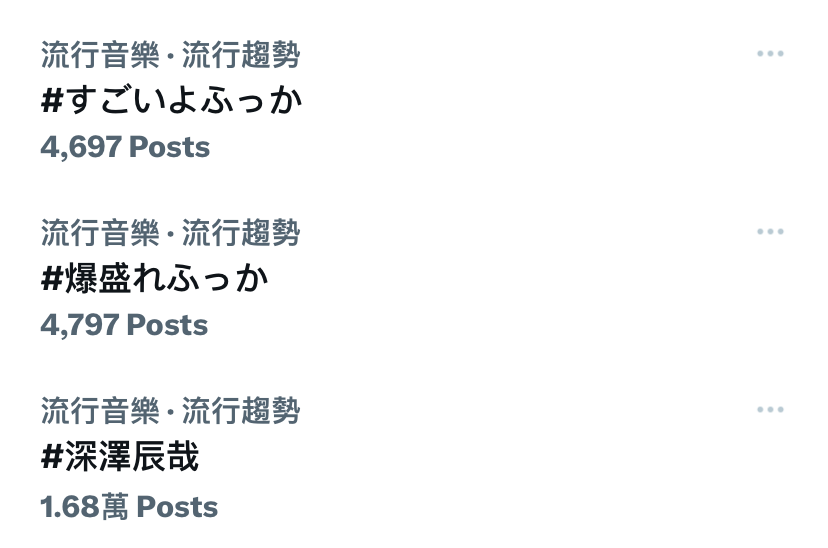Click 流行趨勢 text above #爆盛れふっか
The height and width of the screenshot is (548, 828).
pos(241,232)
